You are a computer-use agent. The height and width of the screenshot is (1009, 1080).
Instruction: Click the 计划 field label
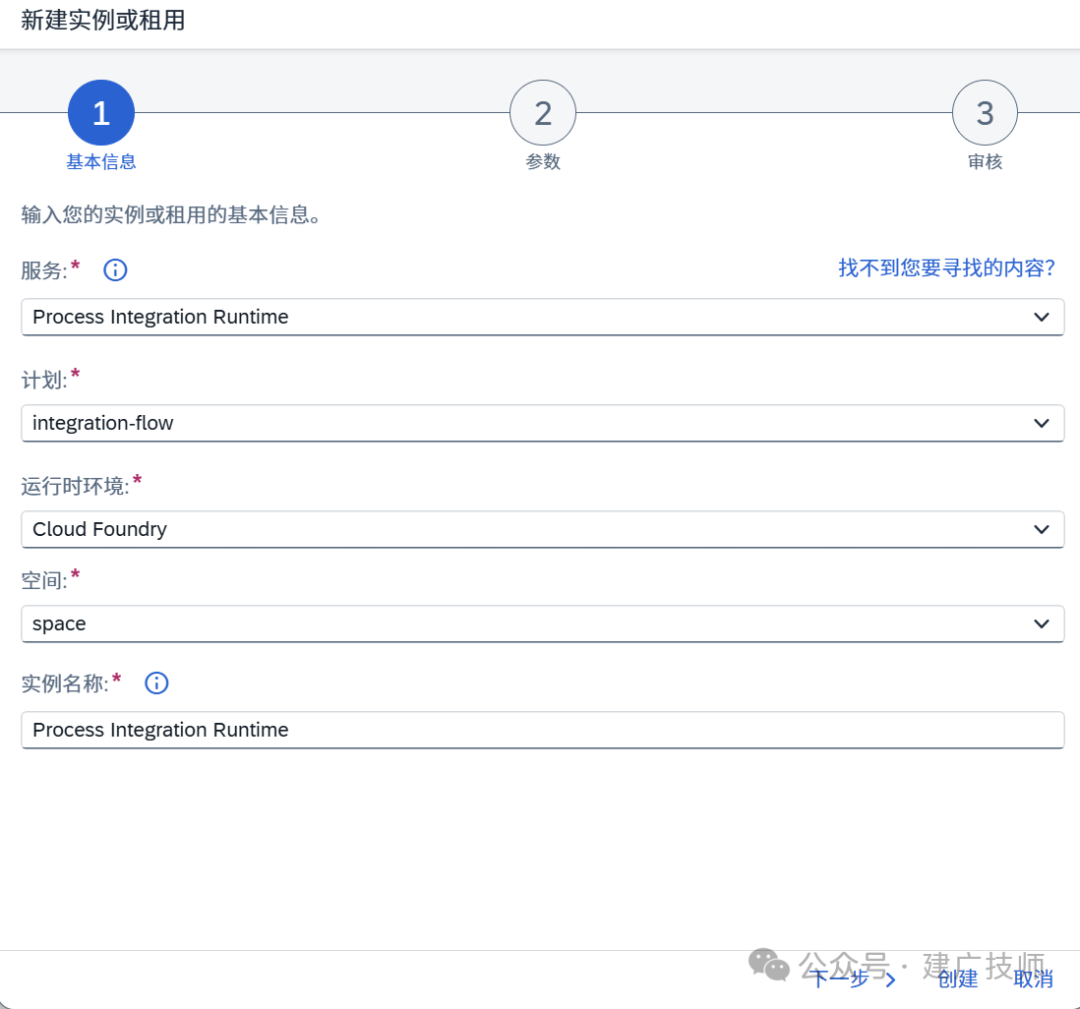pyautogui.click(x=44, y=379)
